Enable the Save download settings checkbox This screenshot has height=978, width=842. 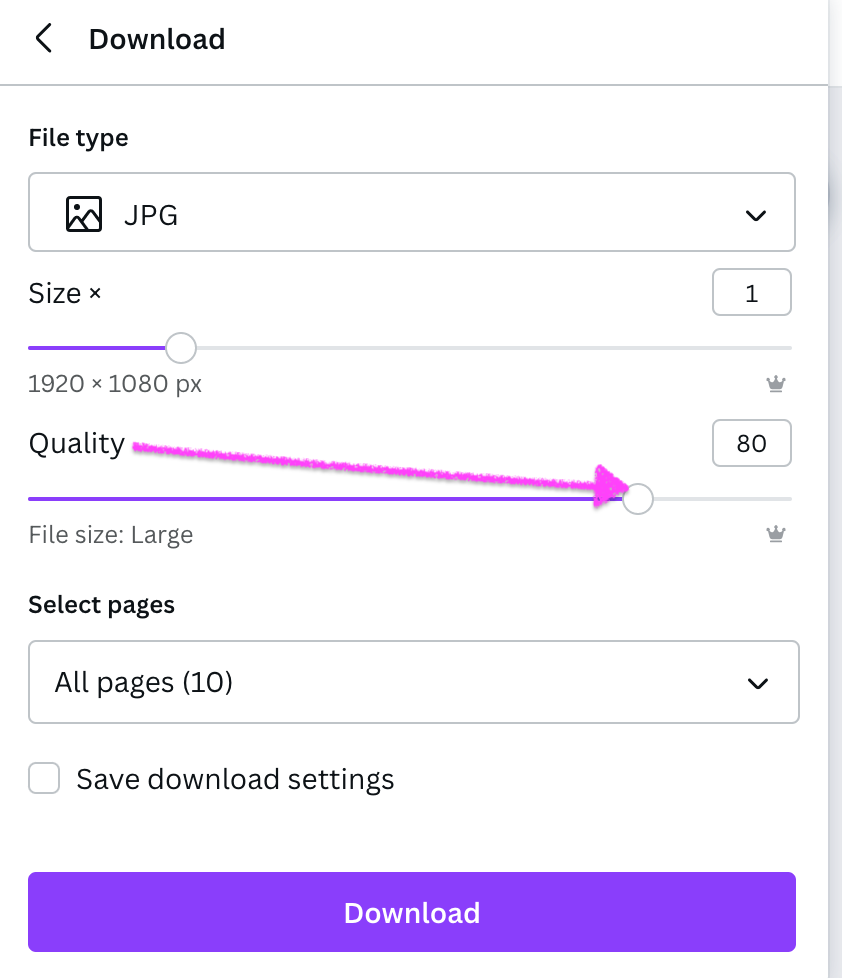(44, 779)
